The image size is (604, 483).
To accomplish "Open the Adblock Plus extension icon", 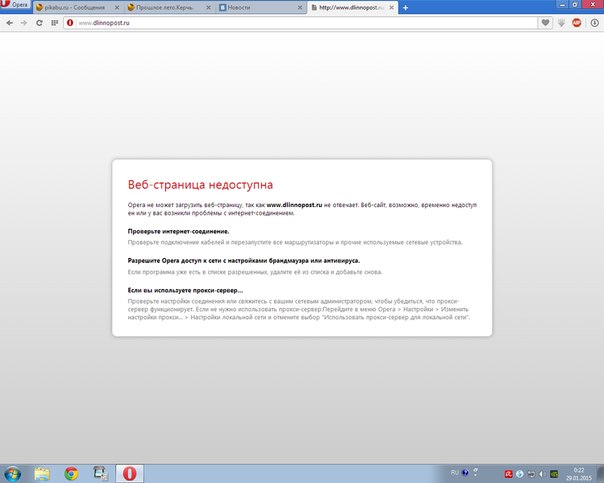I will point(577,23).
